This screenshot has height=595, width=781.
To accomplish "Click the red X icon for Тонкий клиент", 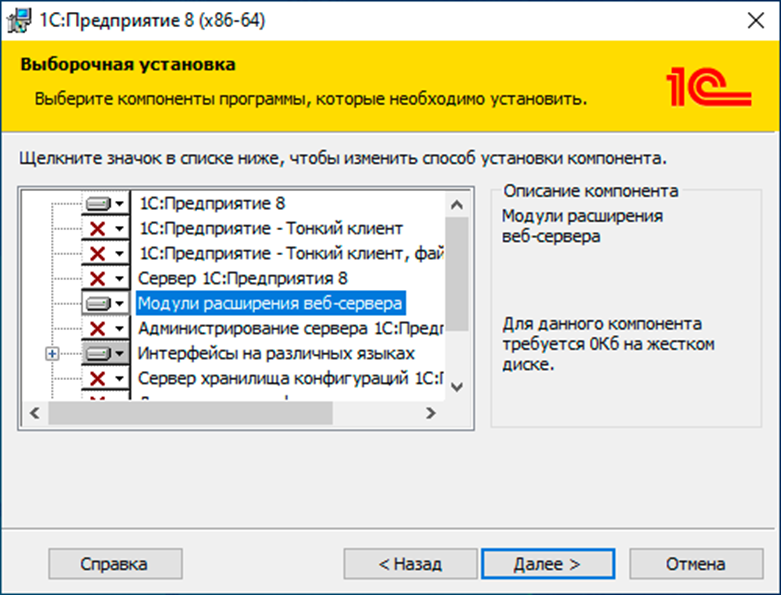I will (x=98, y=228).
